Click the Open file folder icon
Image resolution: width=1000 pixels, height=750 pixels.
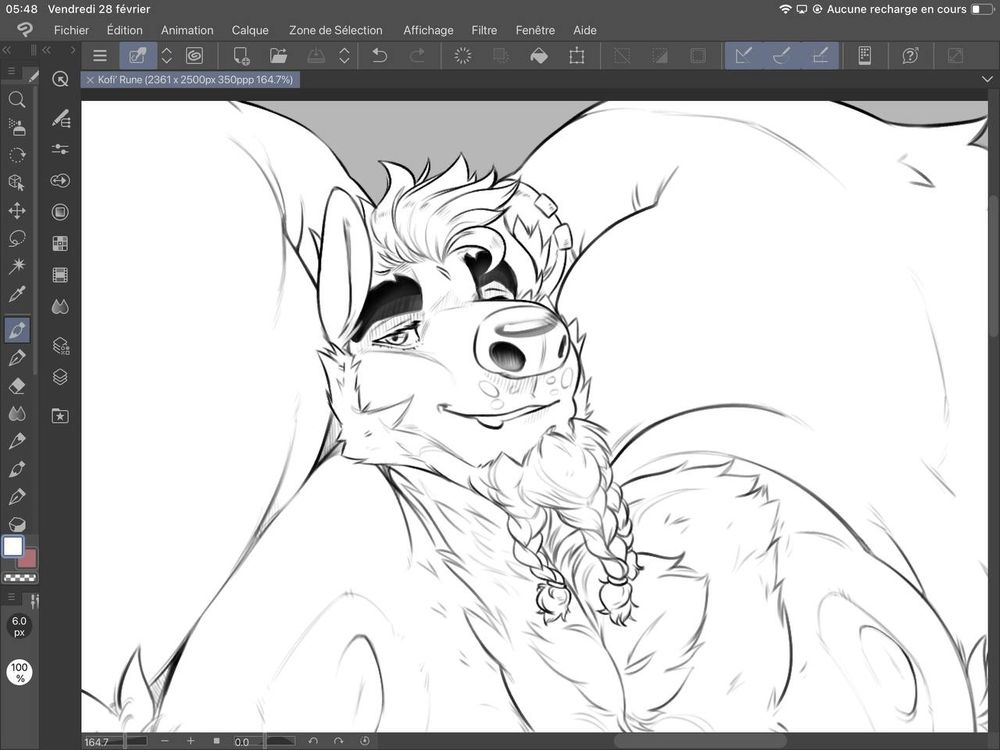pyautogui.click(x=278, y=55)
